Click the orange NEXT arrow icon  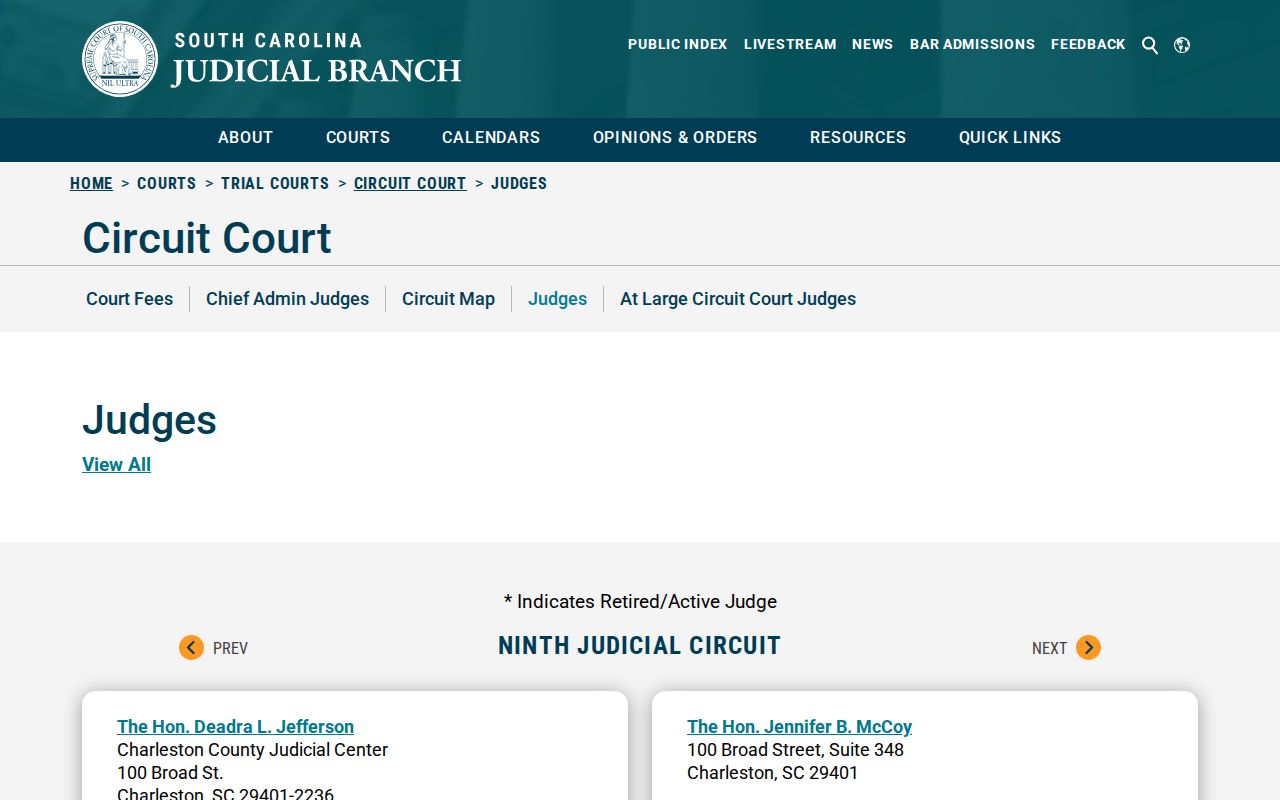tap(1088, 648)
